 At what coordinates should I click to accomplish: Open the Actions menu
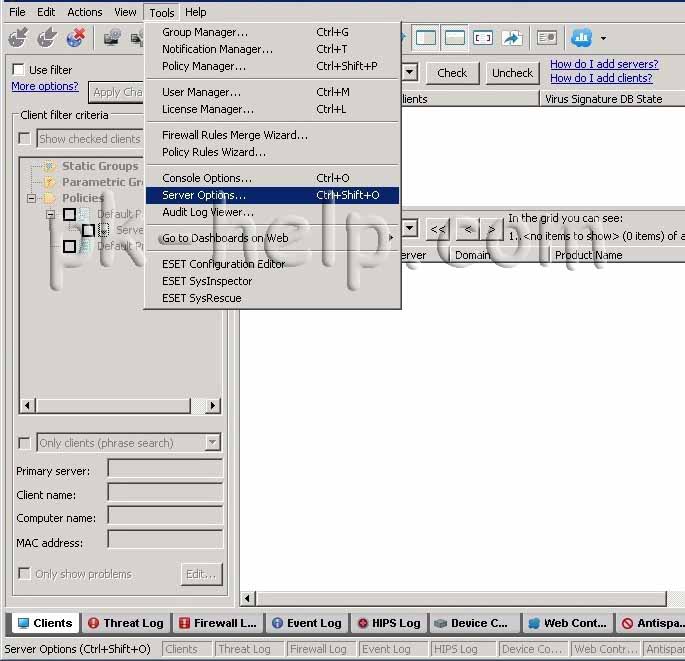click(84, 12)
